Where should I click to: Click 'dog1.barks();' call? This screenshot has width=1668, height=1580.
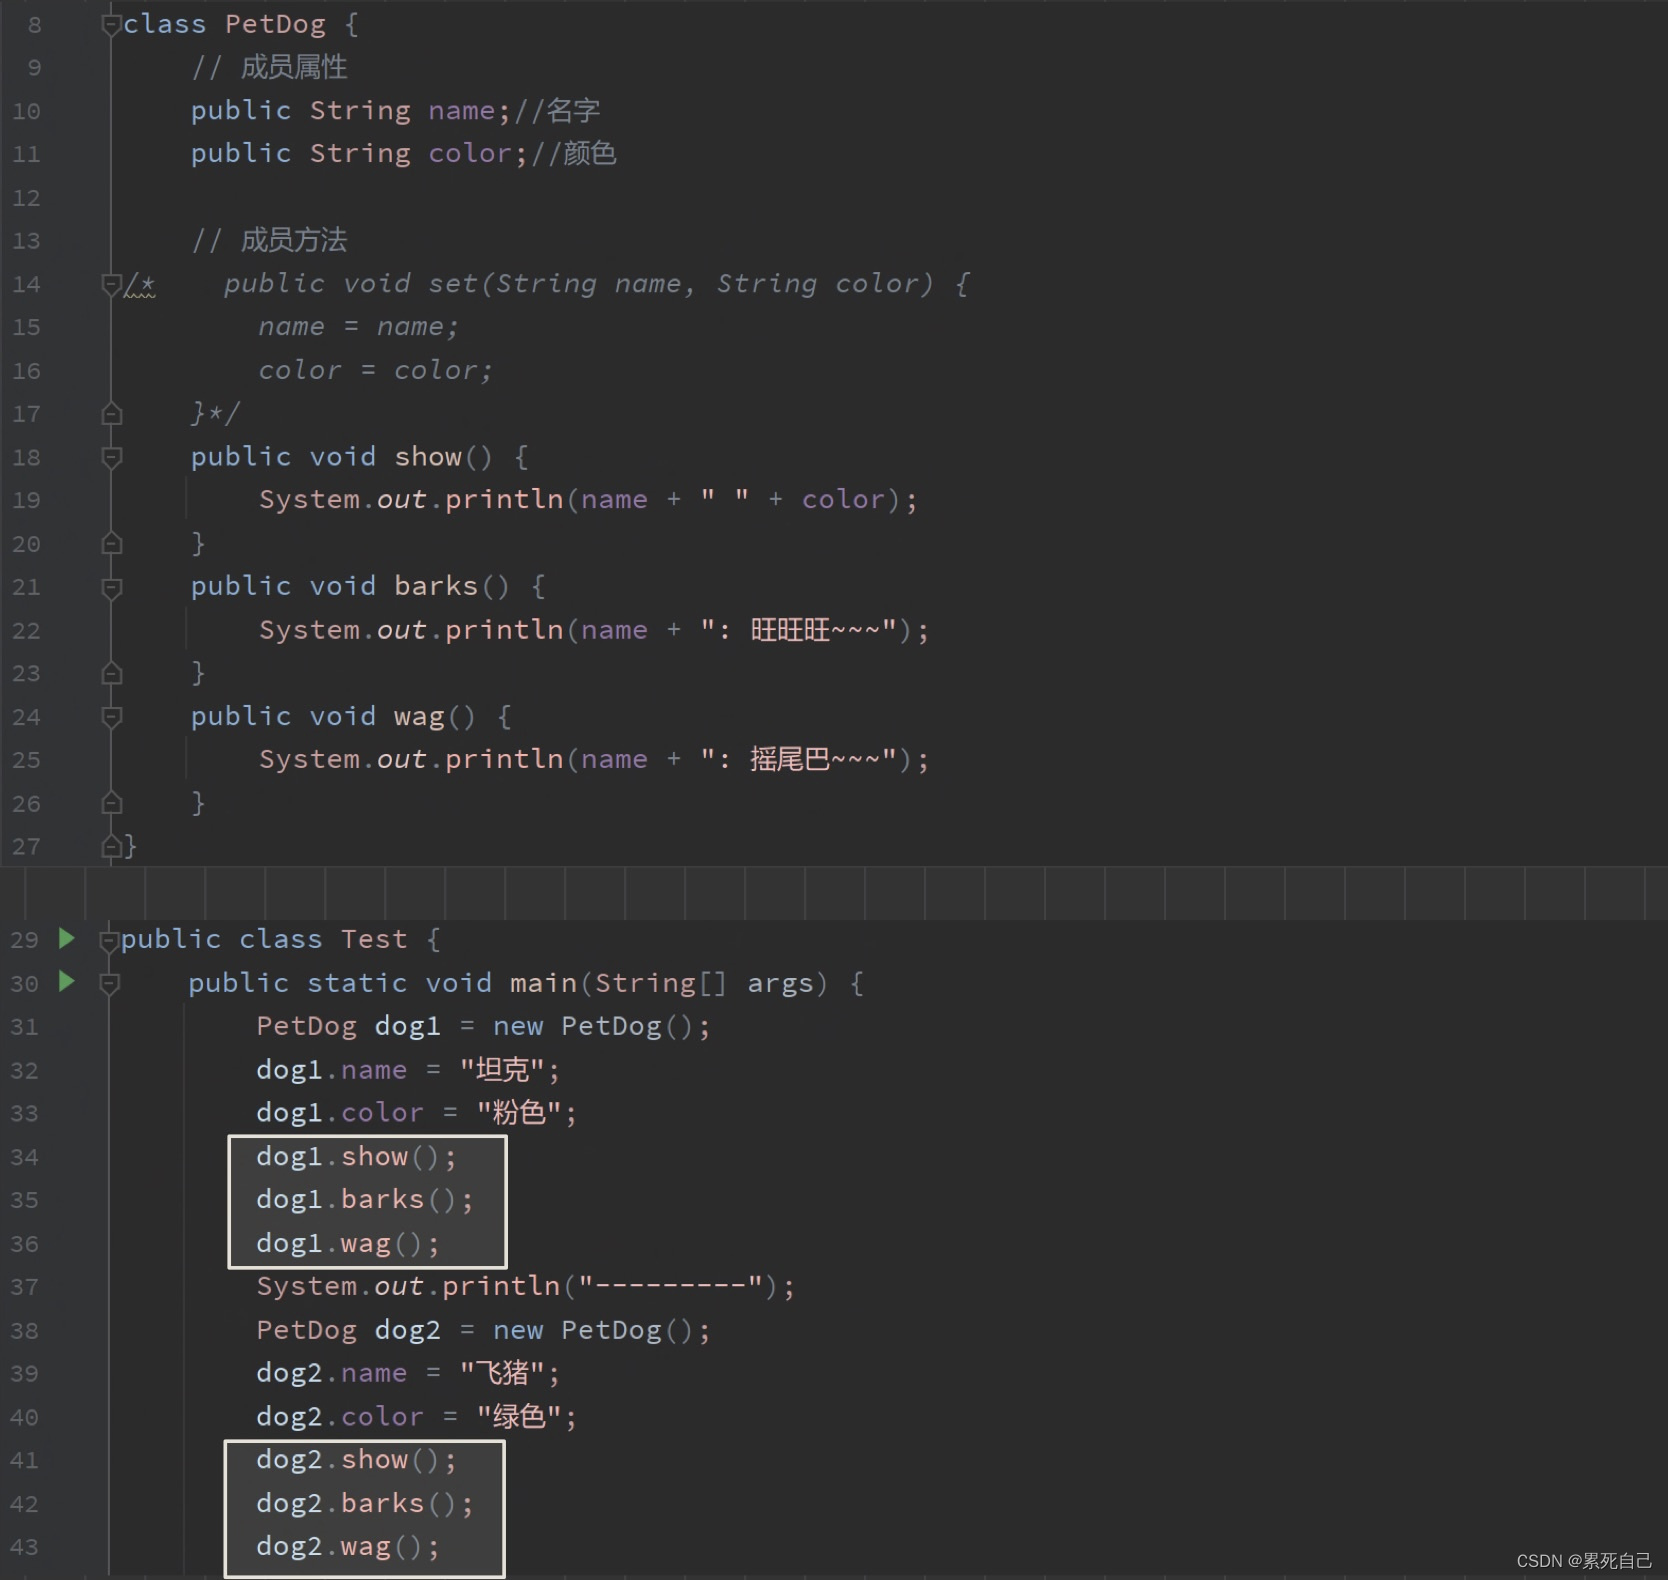[365, 1200]
